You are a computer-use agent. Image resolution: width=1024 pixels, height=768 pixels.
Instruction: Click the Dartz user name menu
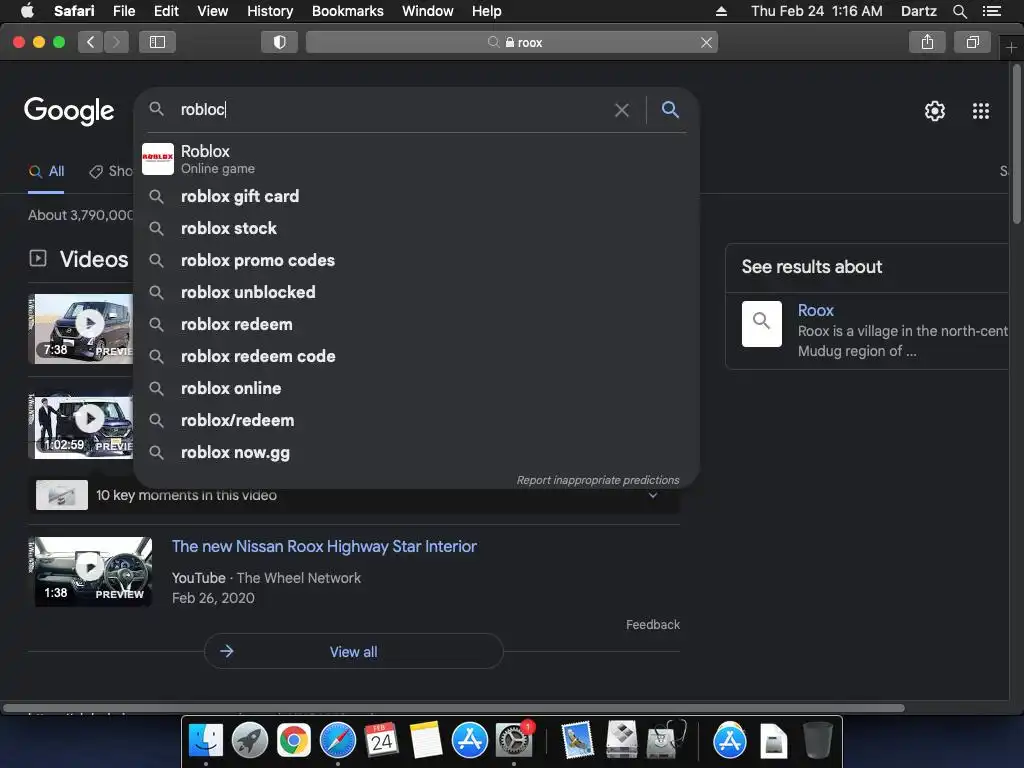click(x=918, y=11)
